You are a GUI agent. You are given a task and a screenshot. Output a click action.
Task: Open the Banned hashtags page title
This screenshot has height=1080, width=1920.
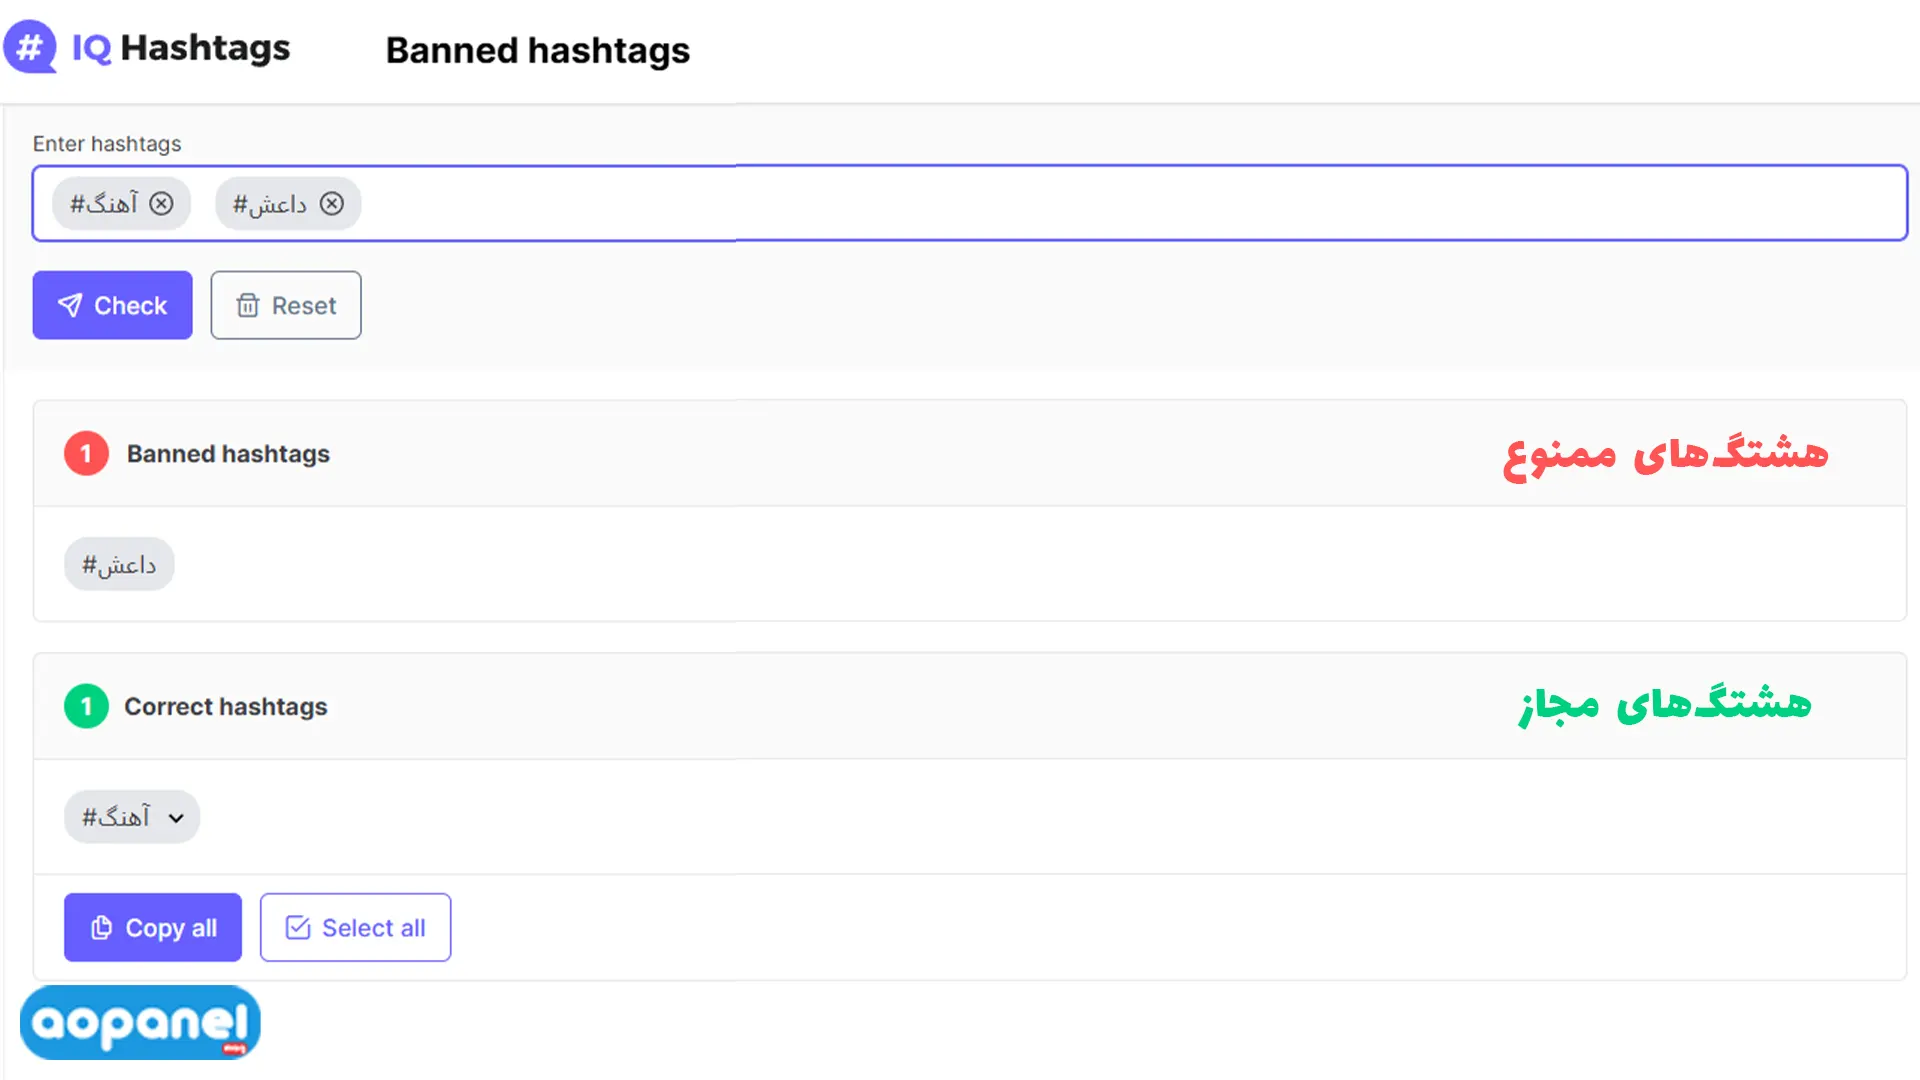[x=538, y=50]
